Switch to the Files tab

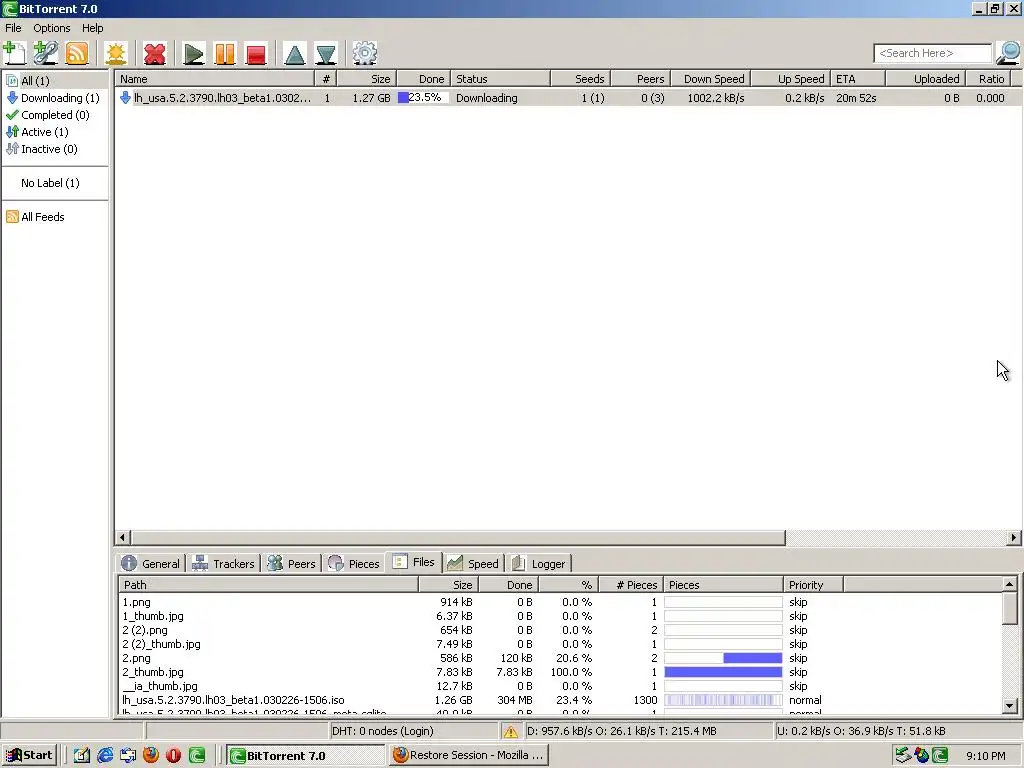414,562
